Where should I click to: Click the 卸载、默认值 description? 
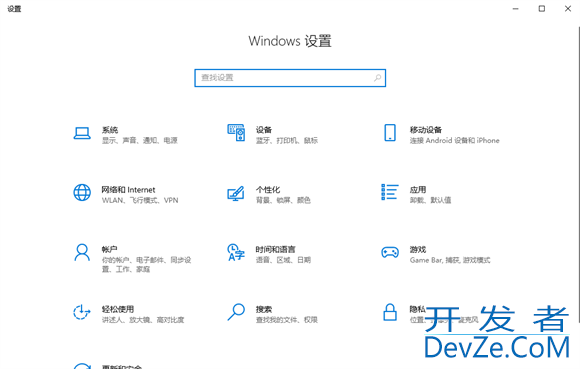pos(430,200)
